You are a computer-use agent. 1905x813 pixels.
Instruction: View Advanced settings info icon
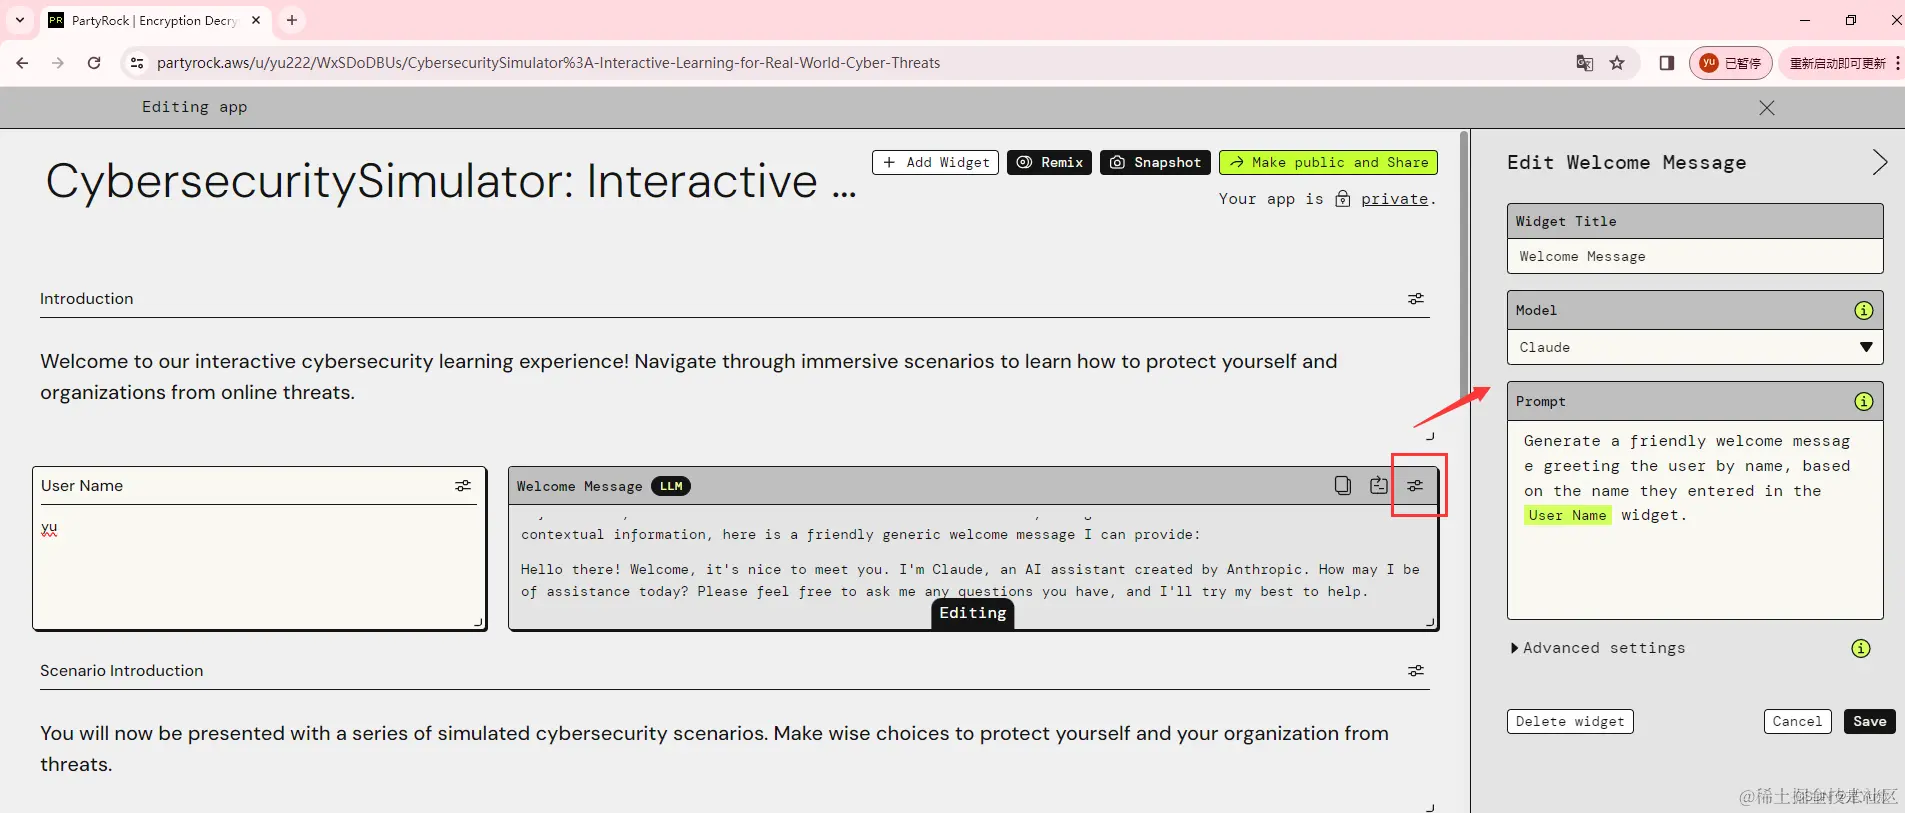(1860, 648)
